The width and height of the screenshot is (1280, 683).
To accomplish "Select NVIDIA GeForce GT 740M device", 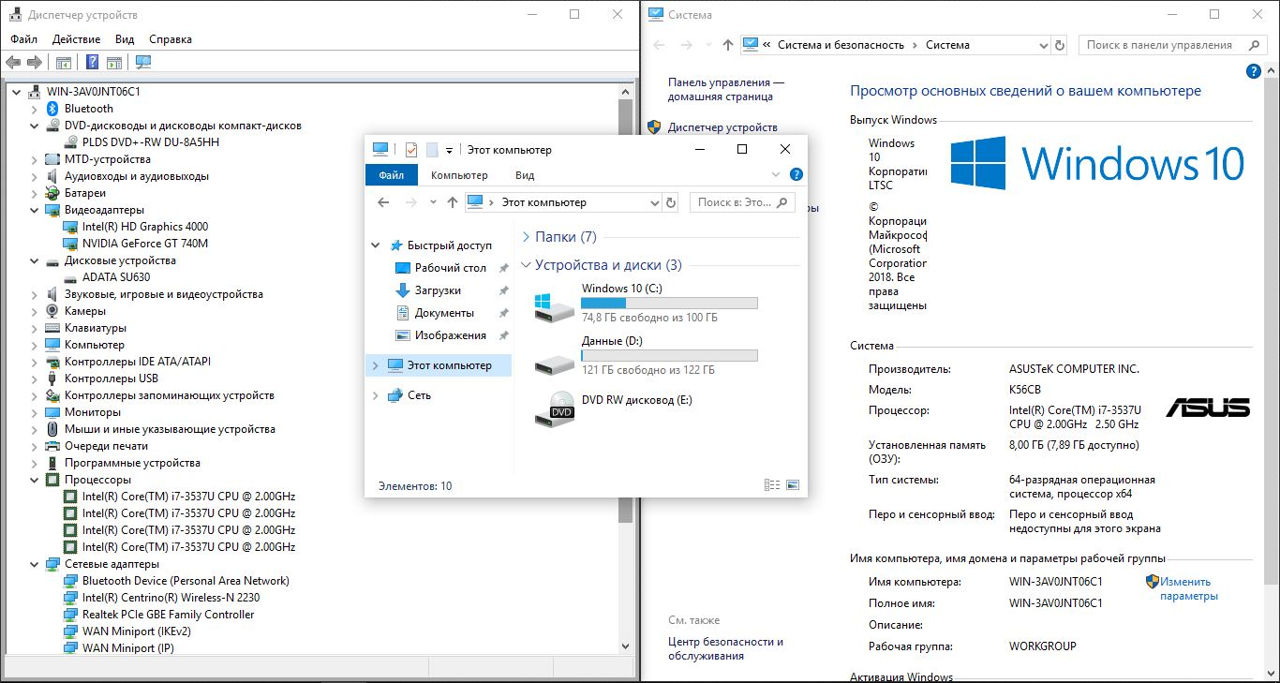I will click(x=145, y=243).
